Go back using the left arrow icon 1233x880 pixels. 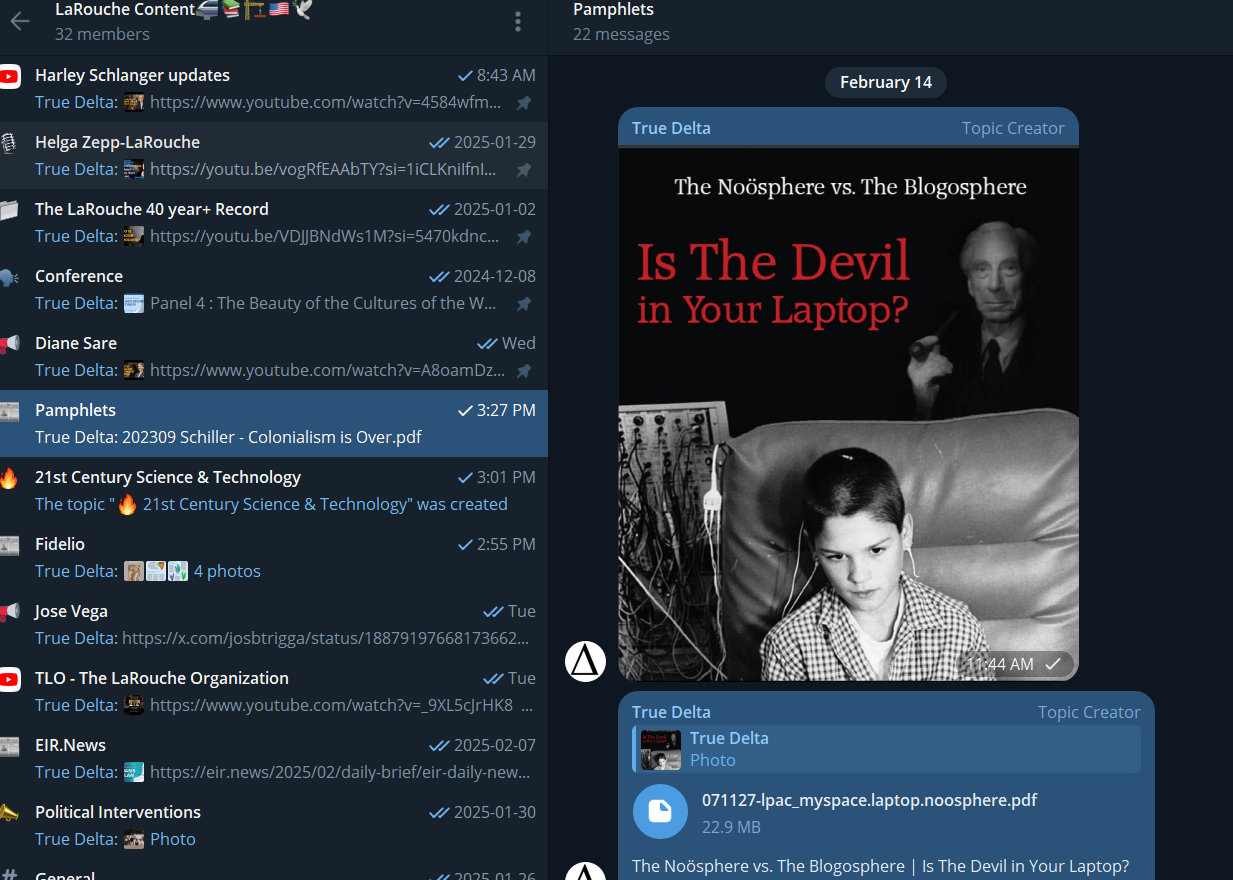pyautogui.click(x=19, y=21)
